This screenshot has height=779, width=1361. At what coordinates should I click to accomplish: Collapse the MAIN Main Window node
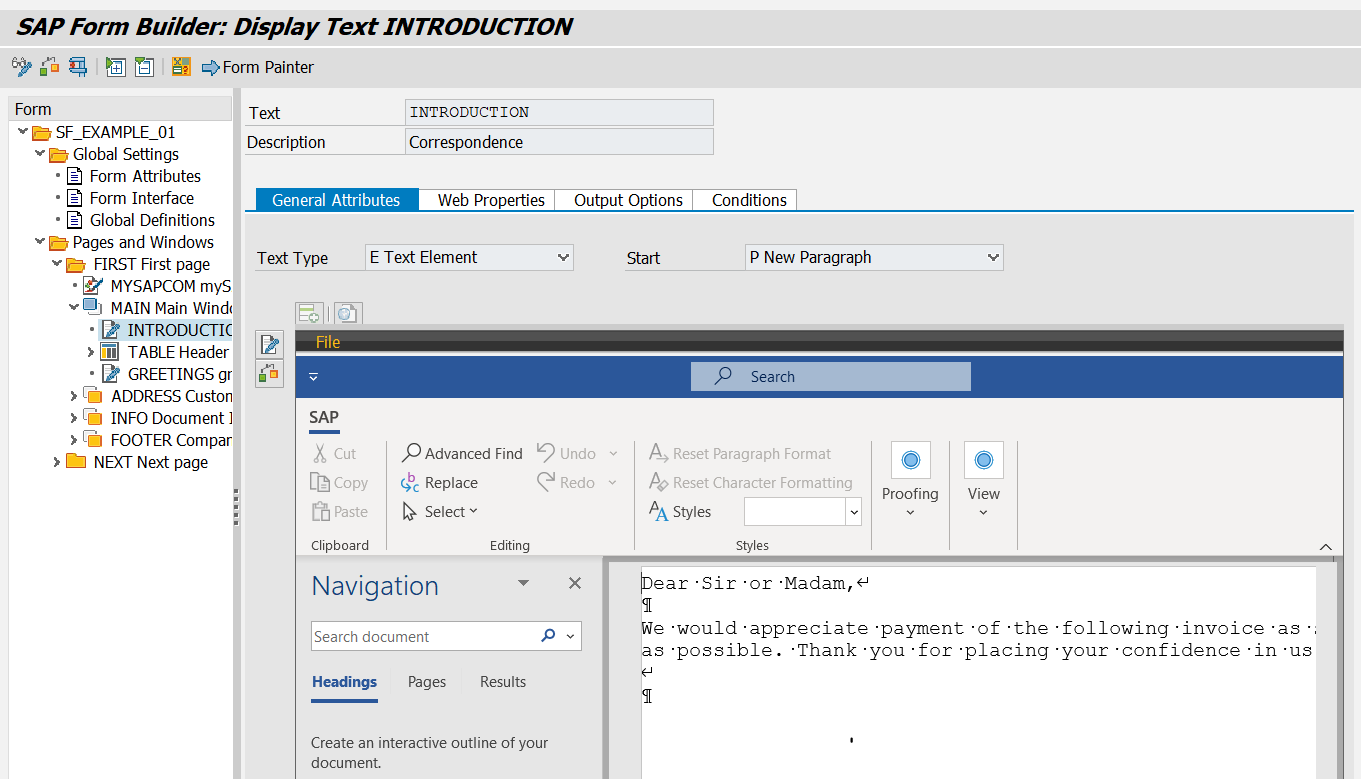click(x=74, y=308)
